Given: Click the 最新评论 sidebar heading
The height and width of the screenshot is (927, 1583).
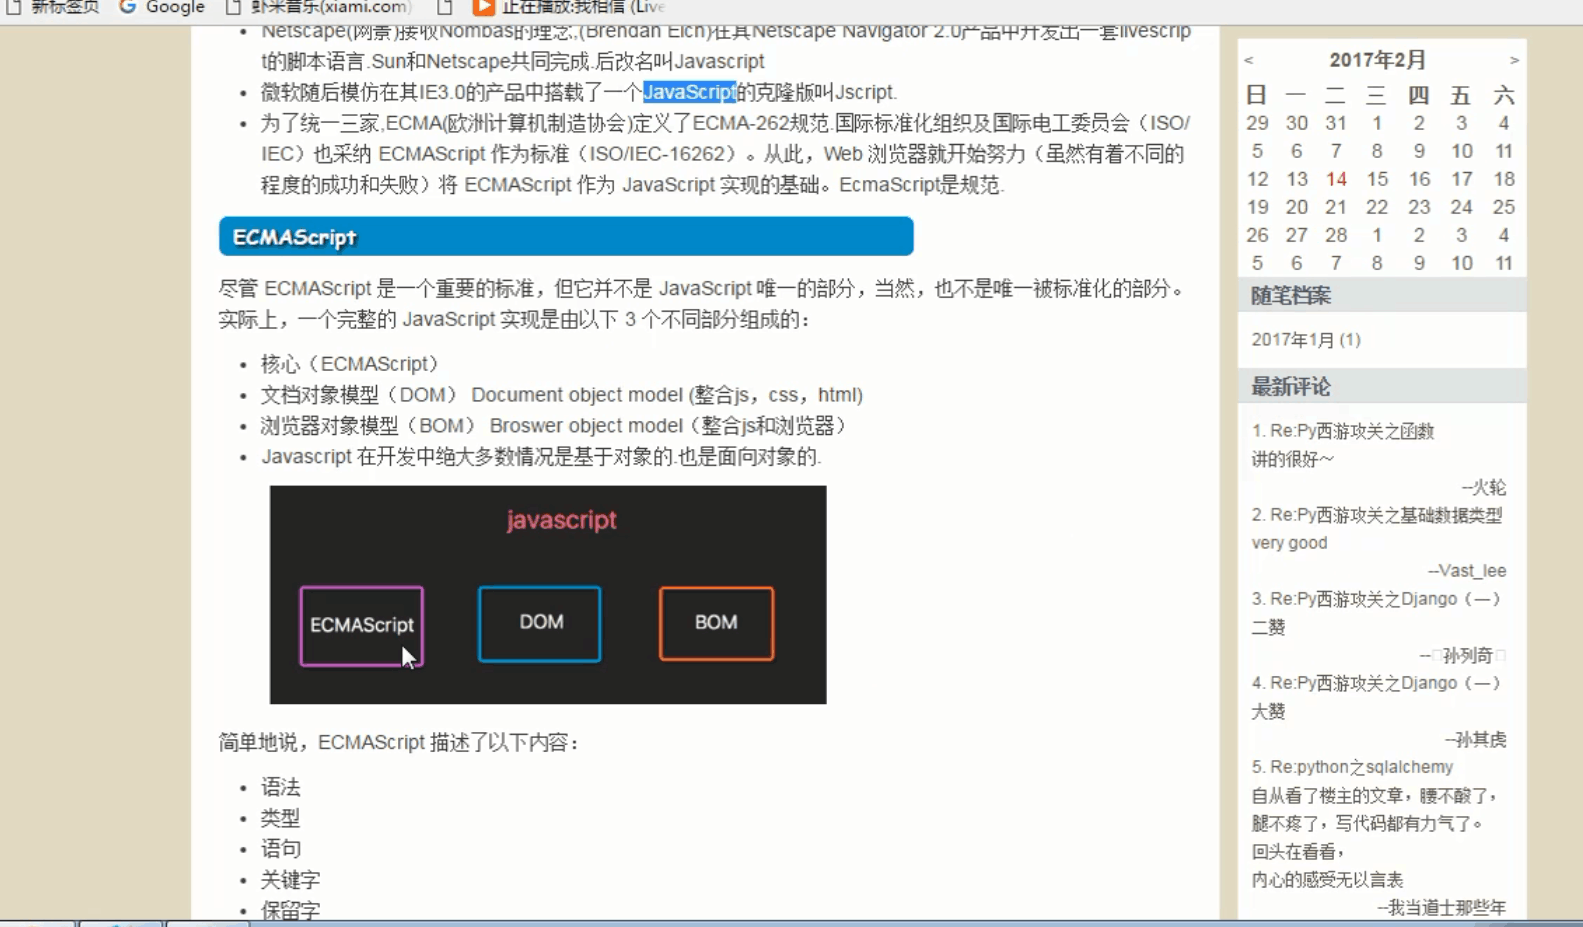Looking at the screenshot, I should pos(1291,387).
